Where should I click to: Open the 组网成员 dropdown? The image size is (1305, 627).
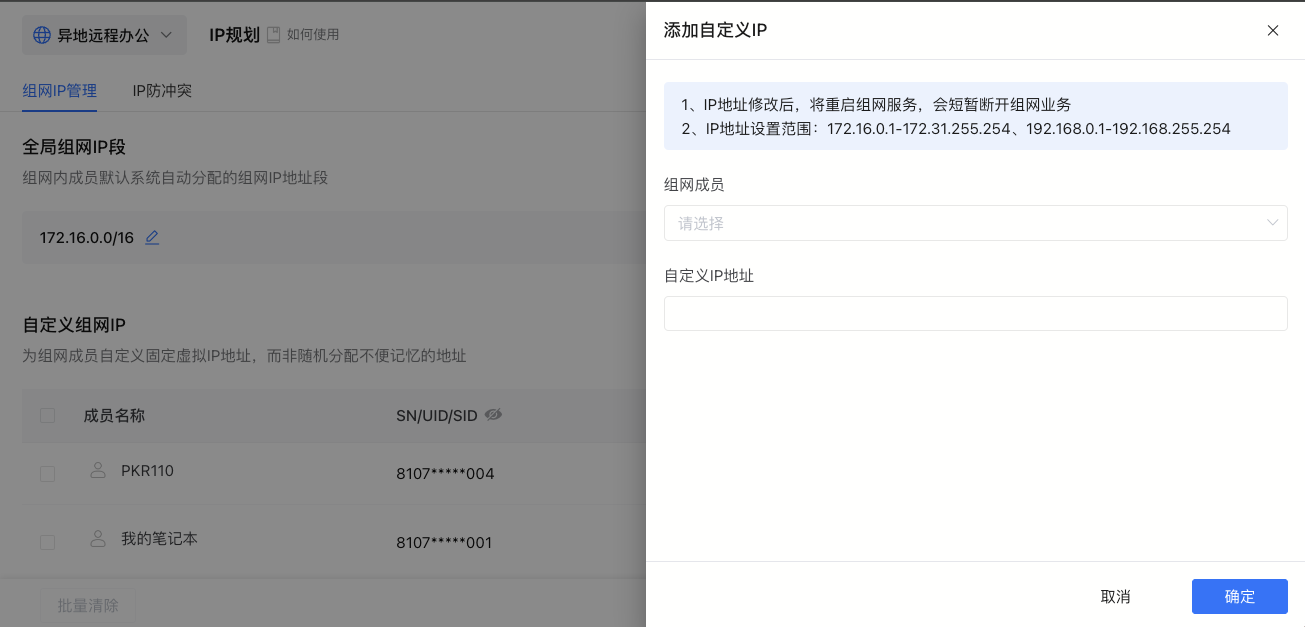point(975,223)
